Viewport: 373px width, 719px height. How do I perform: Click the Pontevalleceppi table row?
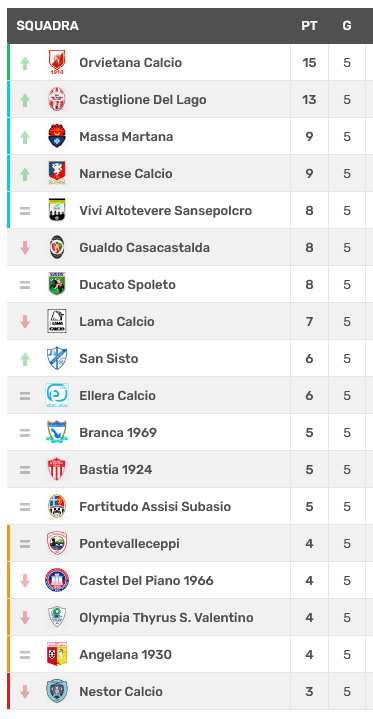[190, 543]
